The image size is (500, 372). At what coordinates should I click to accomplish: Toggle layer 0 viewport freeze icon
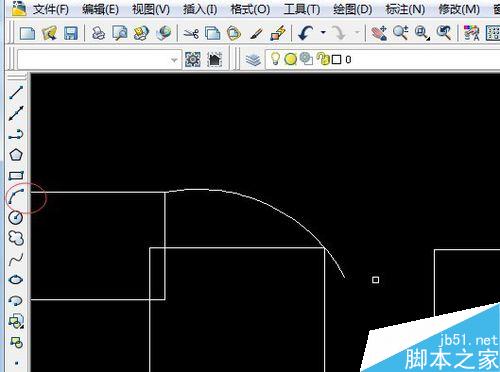tap(306, 59)
